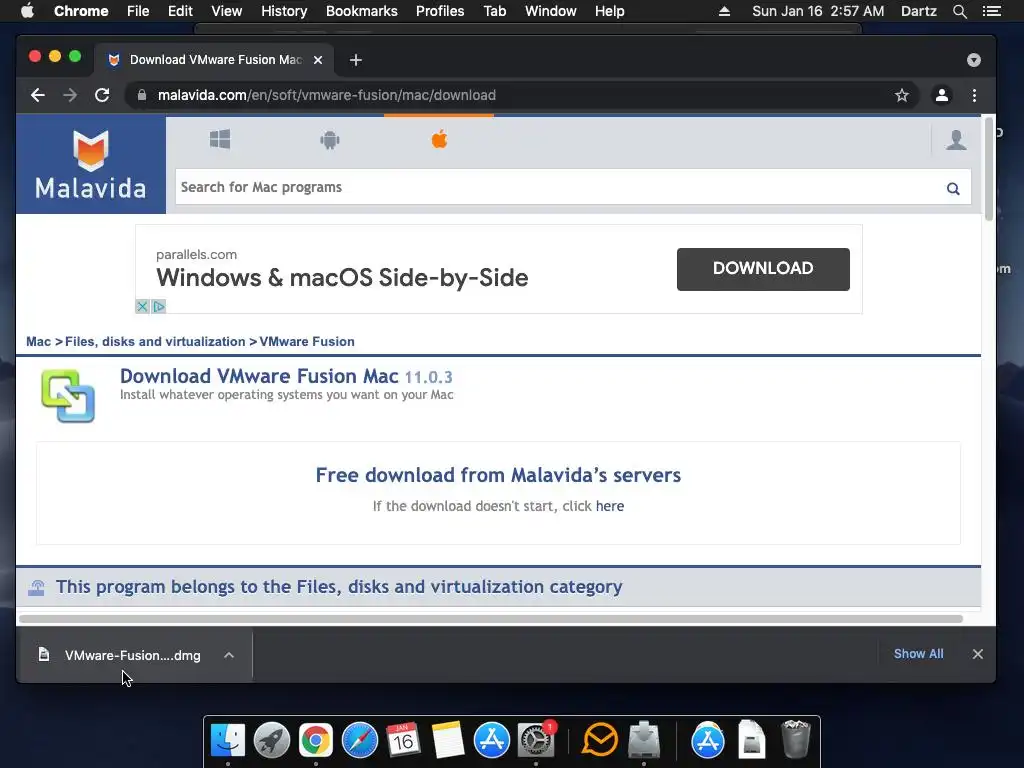Click the AdChoices triangle icon
The height and width of the screenshot is (768, 1024).
[x=159, y=306]
